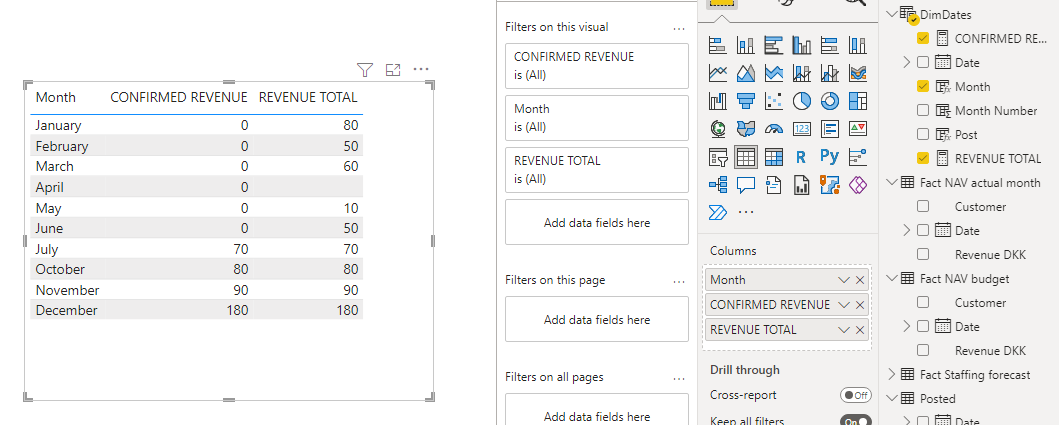This screenshot has height=425, width=1059.
Task: Add a Q&A speech bubble visual
Action: [746, 184]
